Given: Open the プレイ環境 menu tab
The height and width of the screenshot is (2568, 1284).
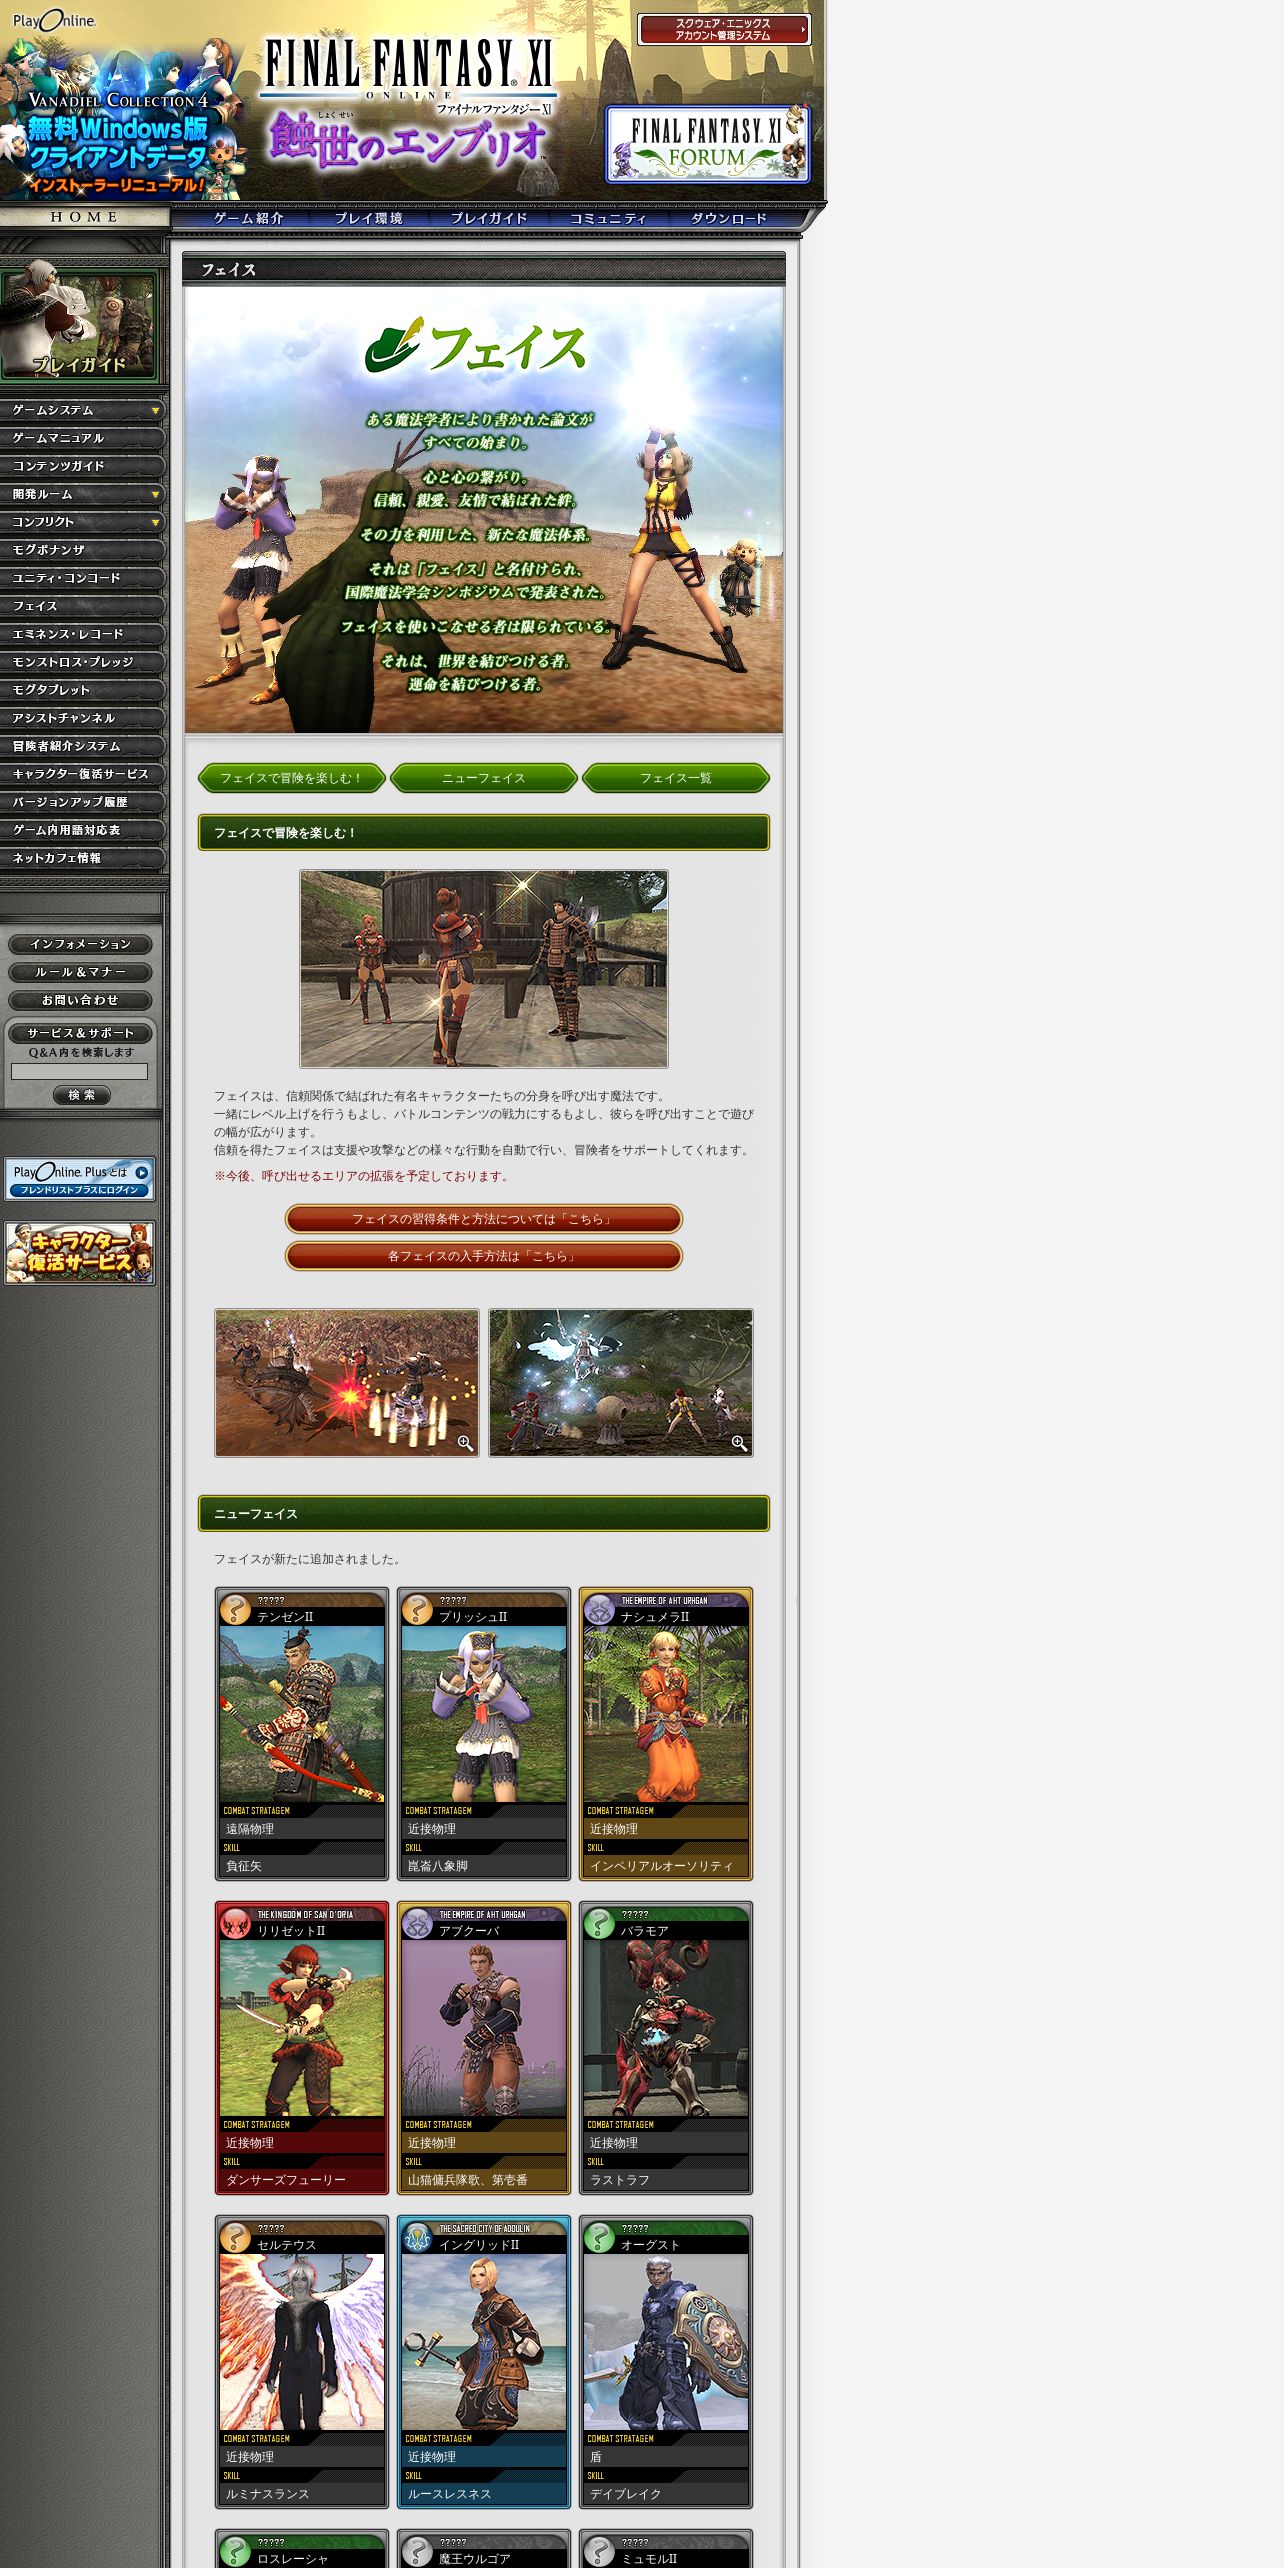Looking at the screenshot, I should click(369, 218).
